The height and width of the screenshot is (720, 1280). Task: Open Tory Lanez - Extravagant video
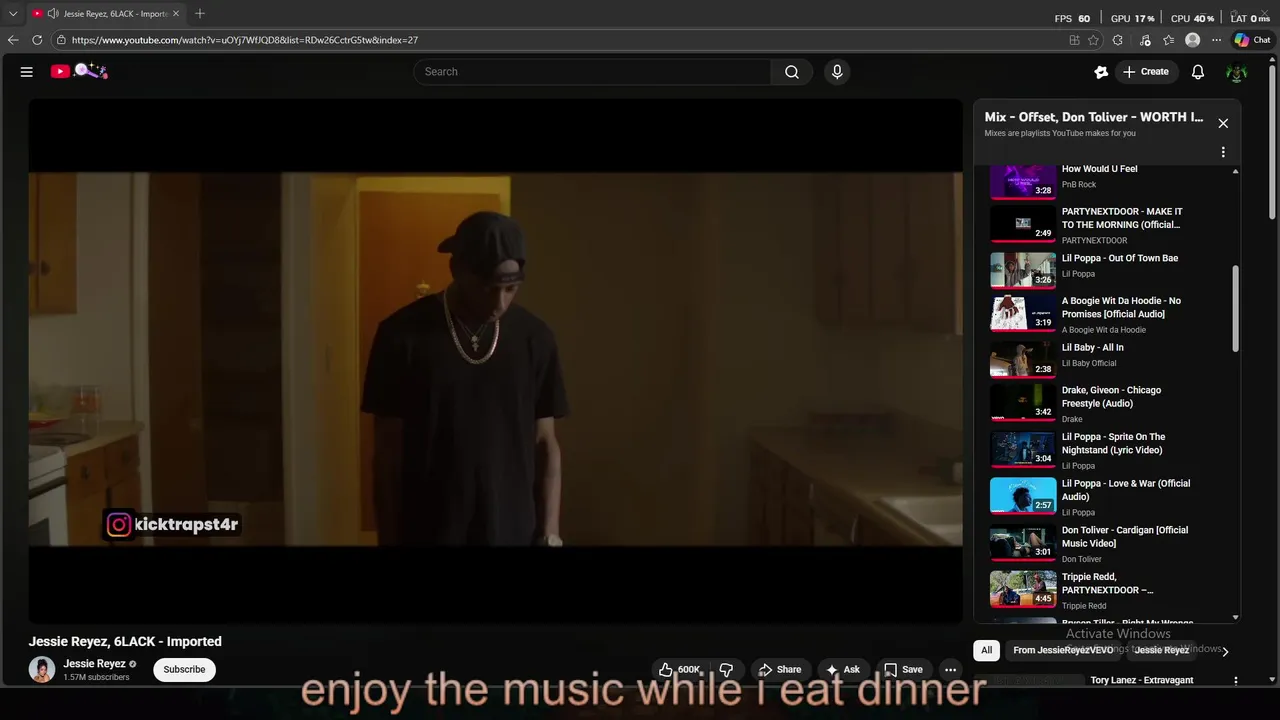click(1141, 680)
